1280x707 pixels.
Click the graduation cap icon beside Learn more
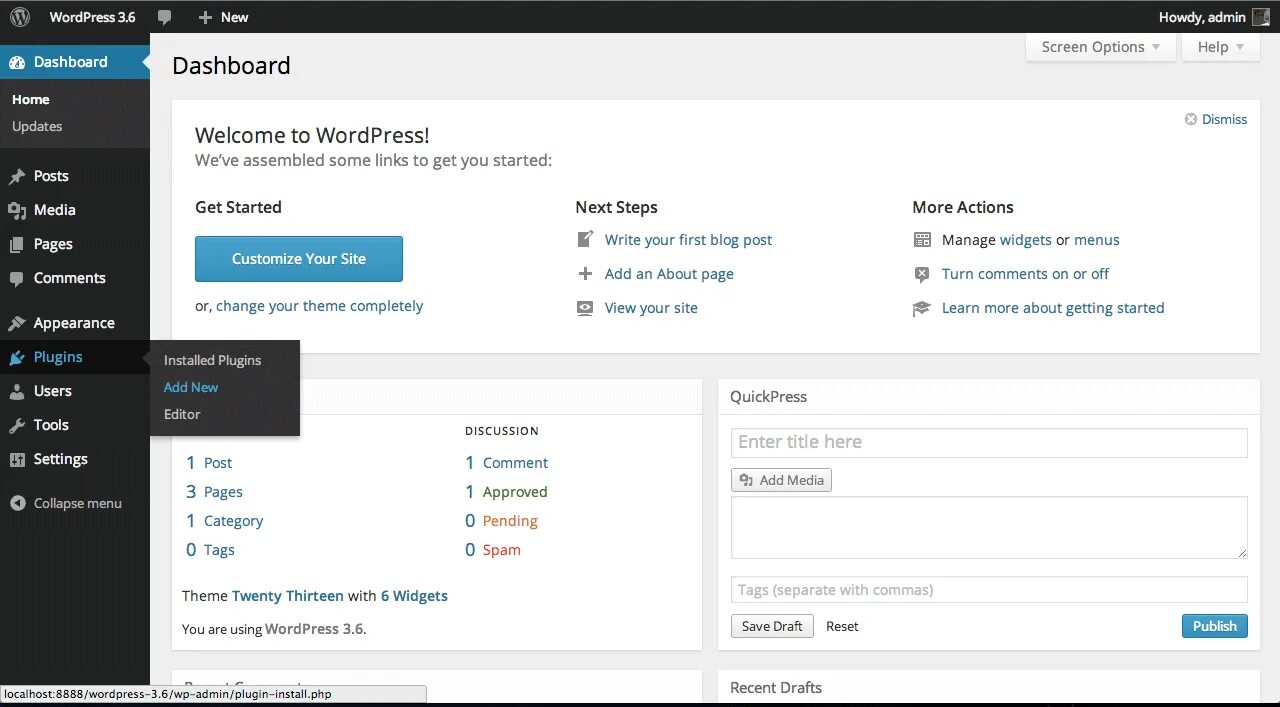point(922,308)
